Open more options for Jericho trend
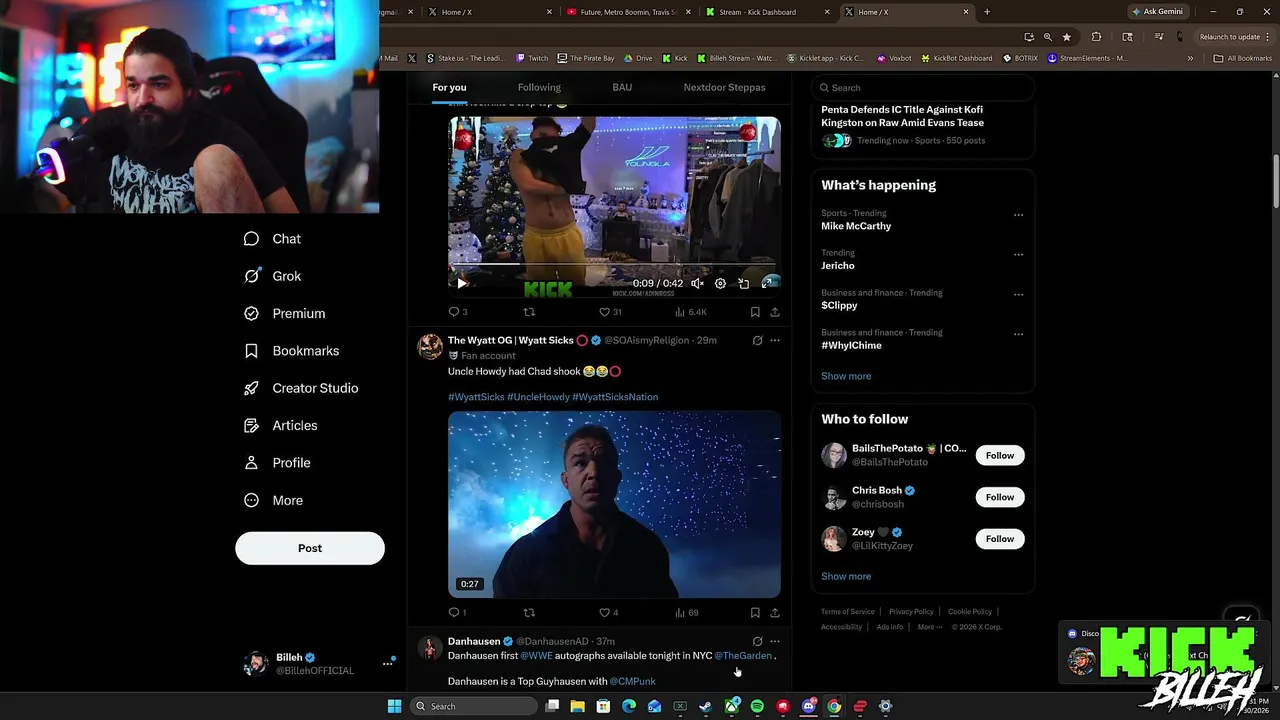This screenshot has width=1280, height=720. [x=1018, y=254]
